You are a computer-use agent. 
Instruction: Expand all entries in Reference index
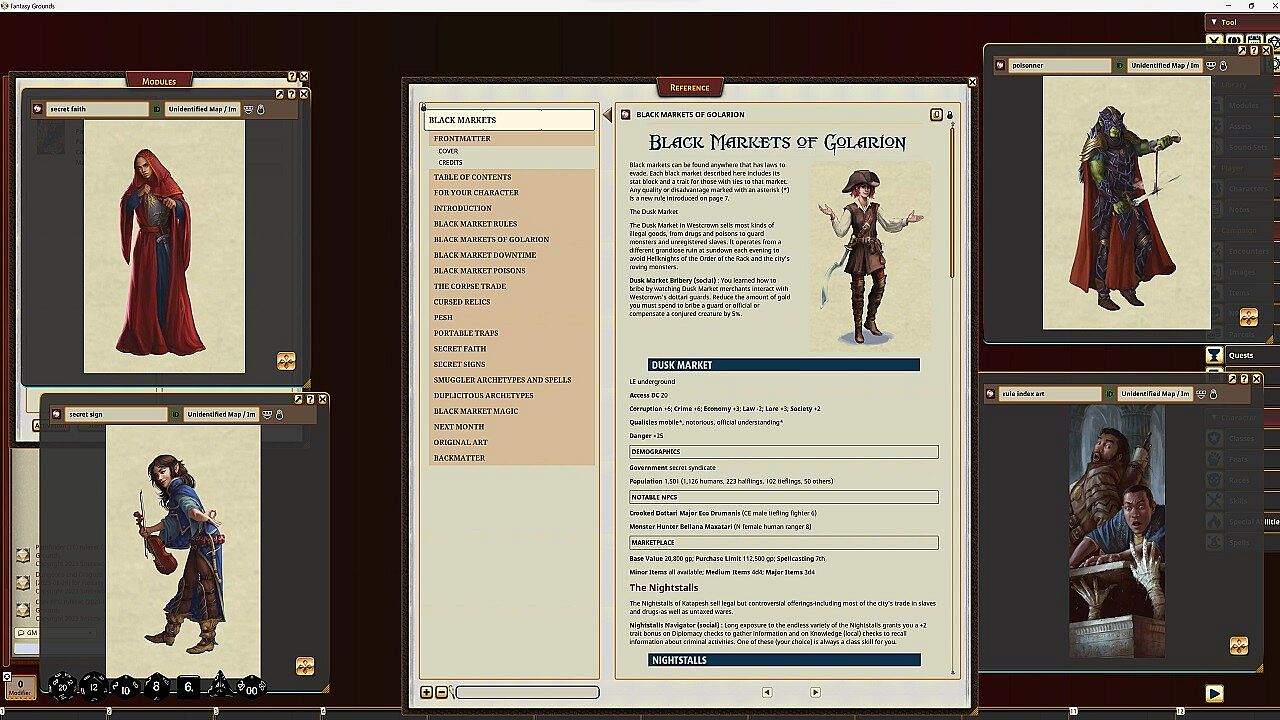pyautogui.click(x=427, y=692)
